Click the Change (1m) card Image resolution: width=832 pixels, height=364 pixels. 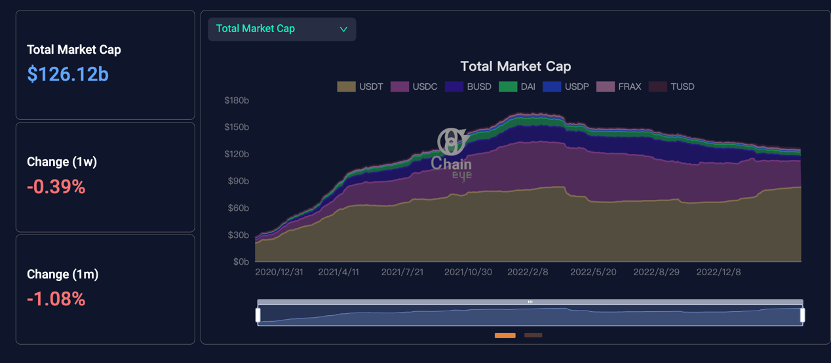point(105,290)
